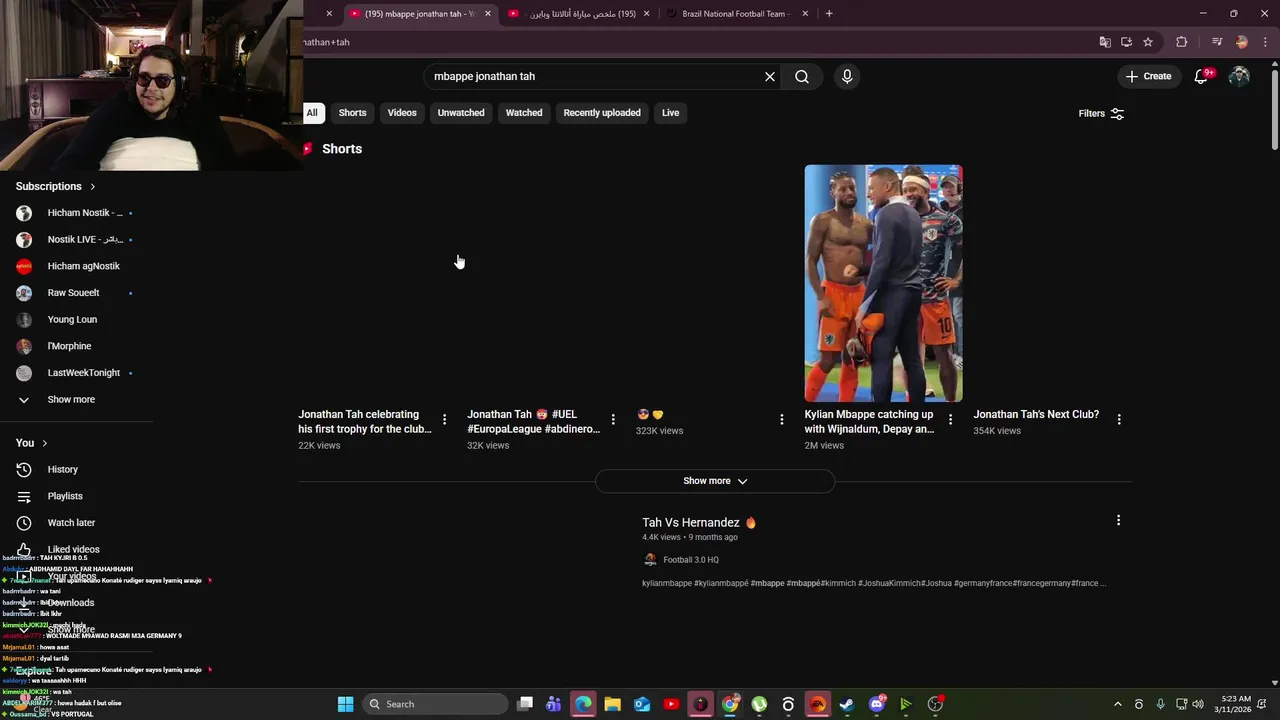Expand the Show more Shorts button

pyautogui.click(x=715, y=481)
